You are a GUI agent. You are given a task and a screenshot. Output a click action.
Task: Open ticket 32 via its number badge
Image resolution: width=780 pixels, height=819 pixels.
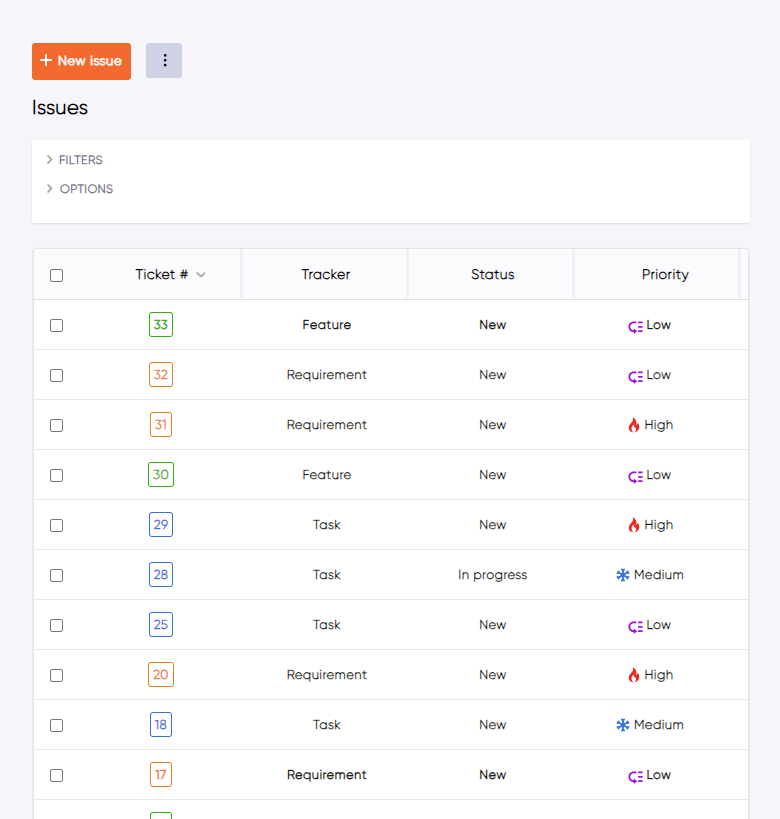pyautogui.click(x=161, y=374)
